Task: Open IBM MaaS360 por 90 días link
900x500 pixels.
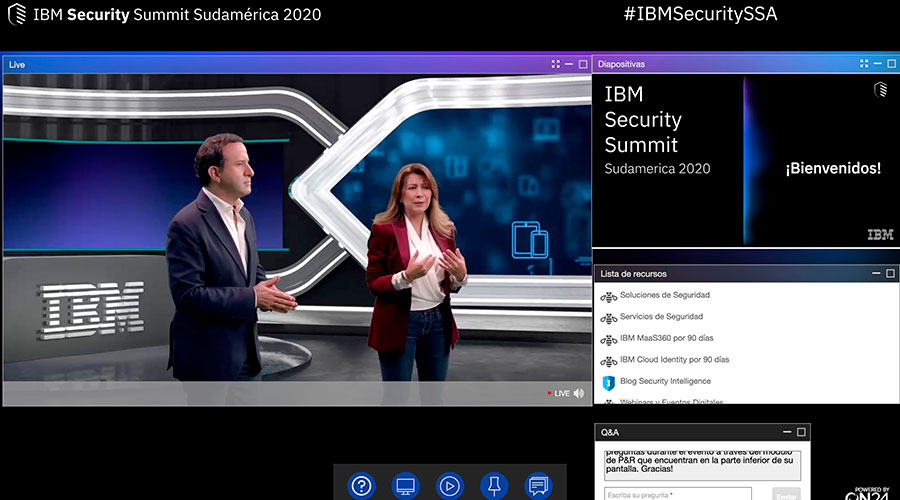Action: click(667, 338)
